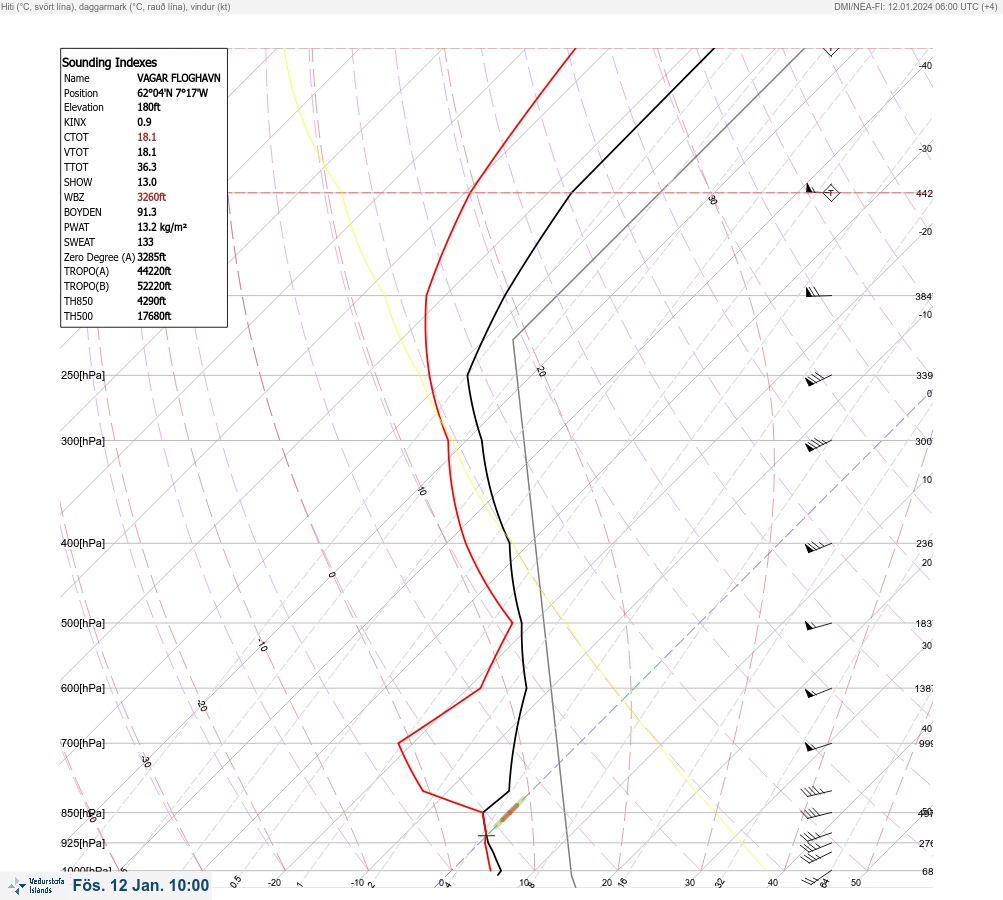Select the SHOW value 13.0

click(x=146, y=182)
